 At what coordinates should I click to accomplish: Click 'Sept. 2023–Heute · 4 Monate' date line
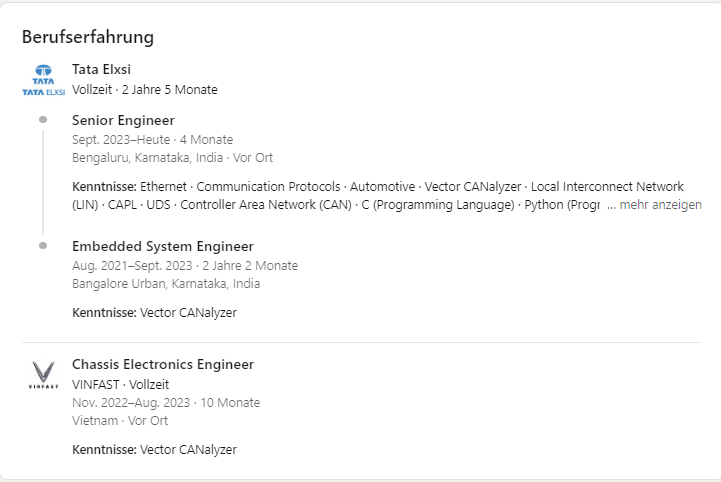(x=152, y=140)
